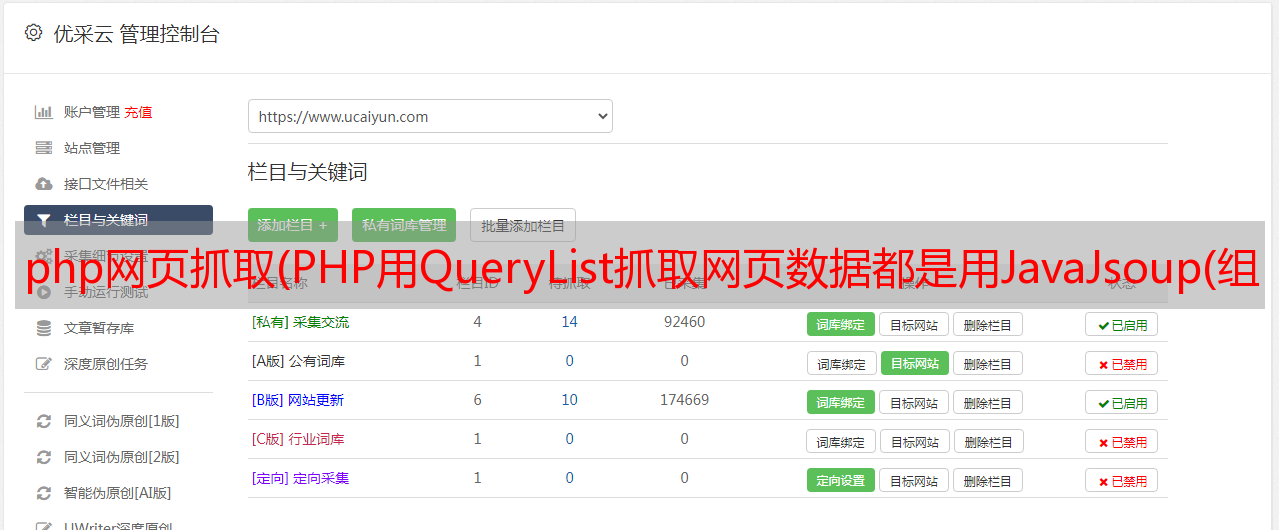Toggle the 已禁用 status for 行业词库
1279x530 pixels.
(x=1122, y=441)
